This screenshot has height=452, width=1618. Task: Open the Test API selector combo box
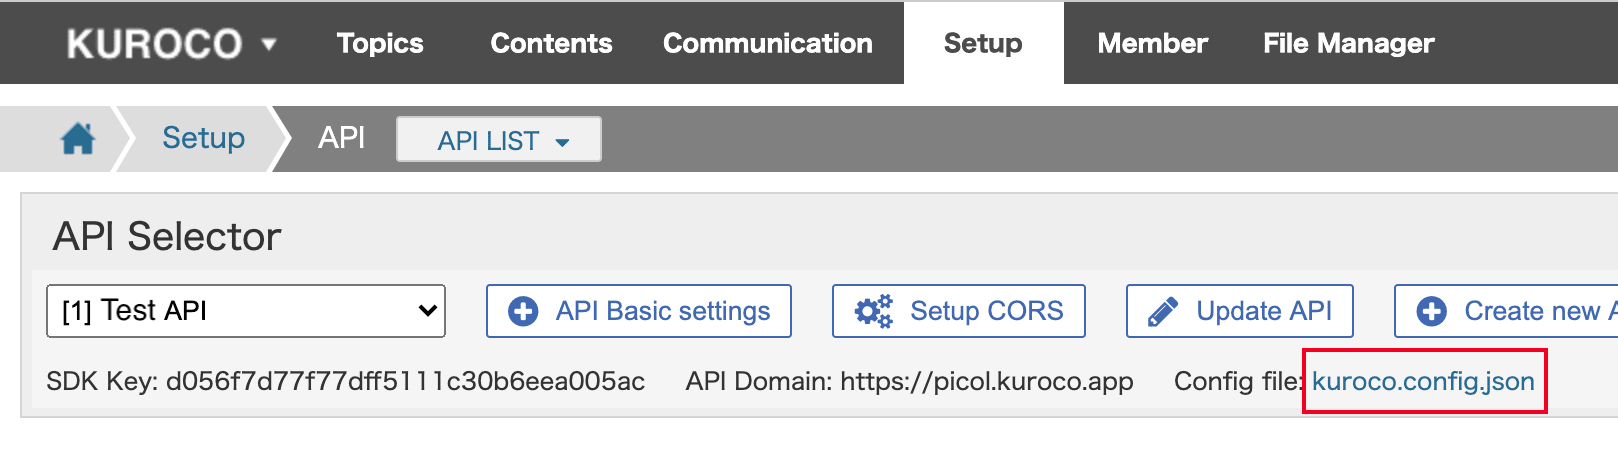pyautogui.click(x=246, y=311)
